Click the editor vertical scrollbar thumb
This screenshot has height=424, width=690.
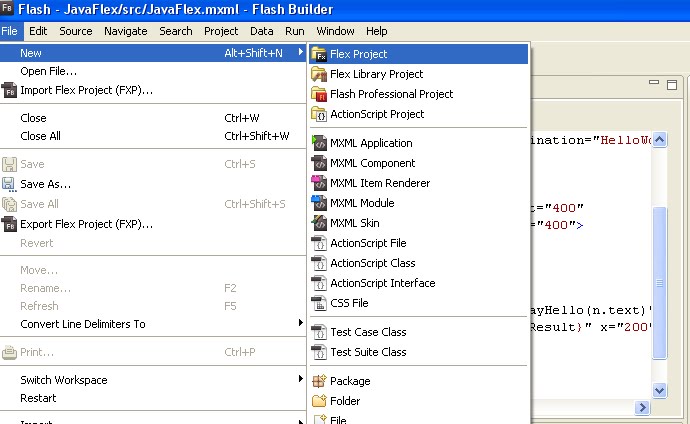pyautogui.click(x=659, y=283)
